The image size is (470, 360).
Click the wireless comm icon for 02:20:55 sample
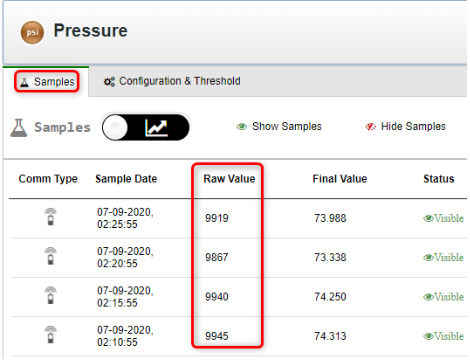[51, 256]
